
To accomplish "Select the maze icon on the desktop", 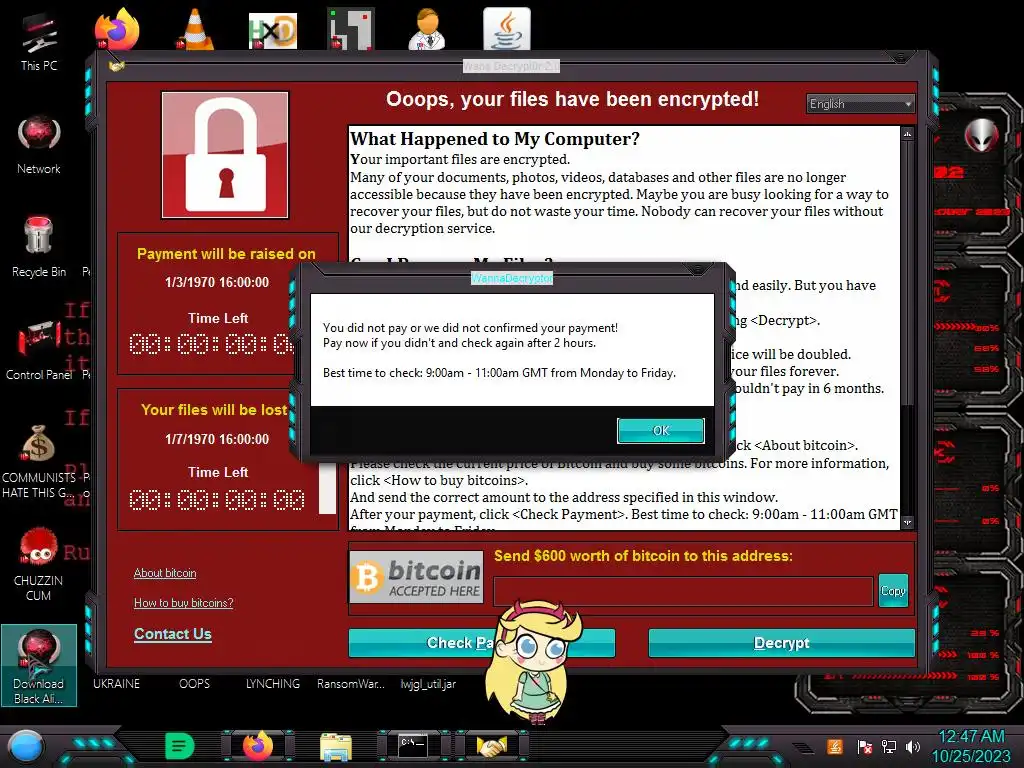I will click(x=351, y=29).
